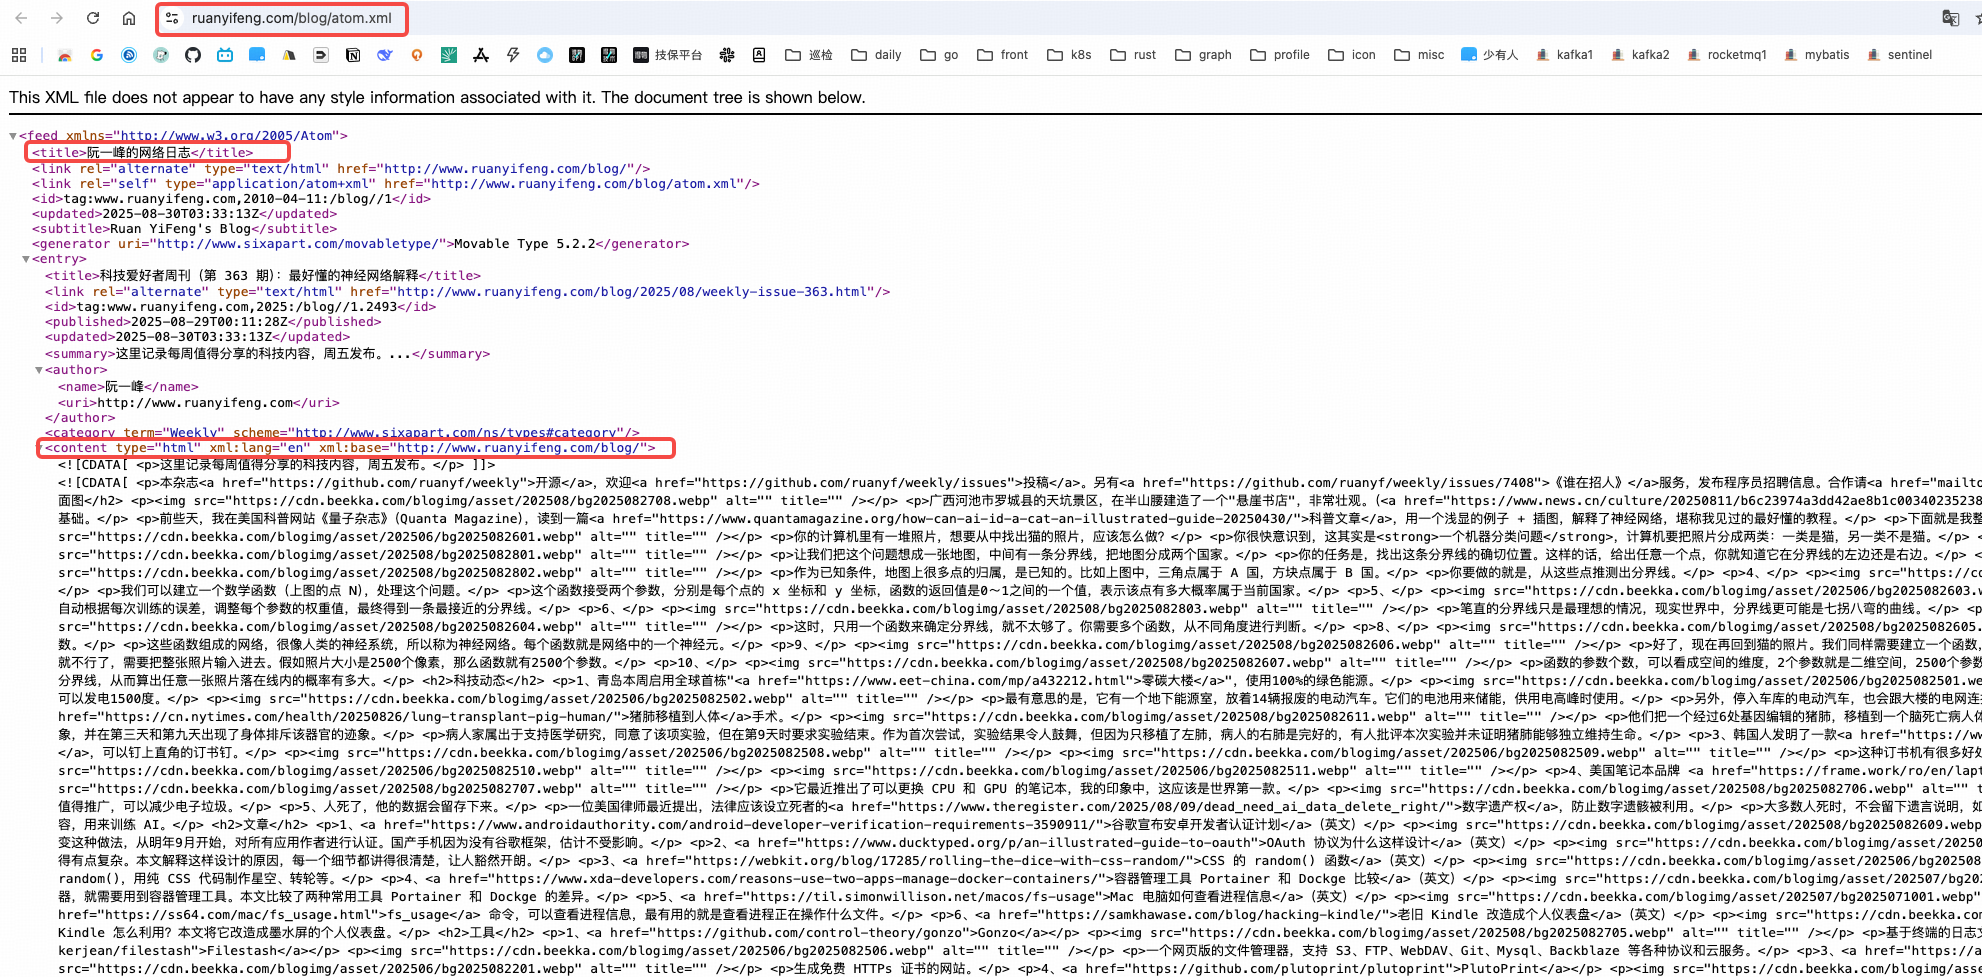The image size is (1982, 977).
Task: Open the rust bookmarks folder
Action: [x=1133, y=55]
